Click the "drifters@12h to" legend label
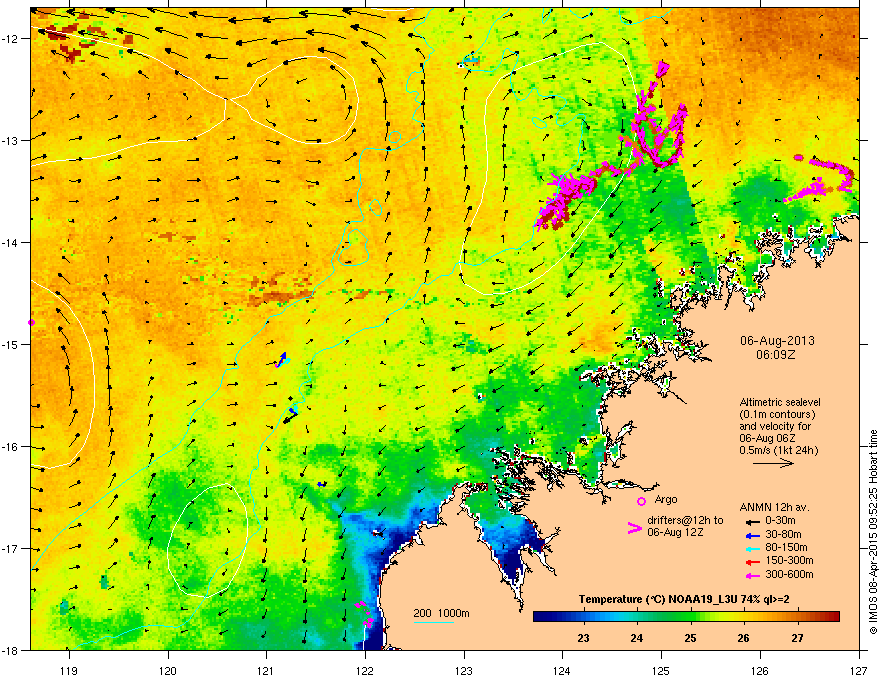The height and width of the screenshot is (680, 880). click(x=685, y=521)
